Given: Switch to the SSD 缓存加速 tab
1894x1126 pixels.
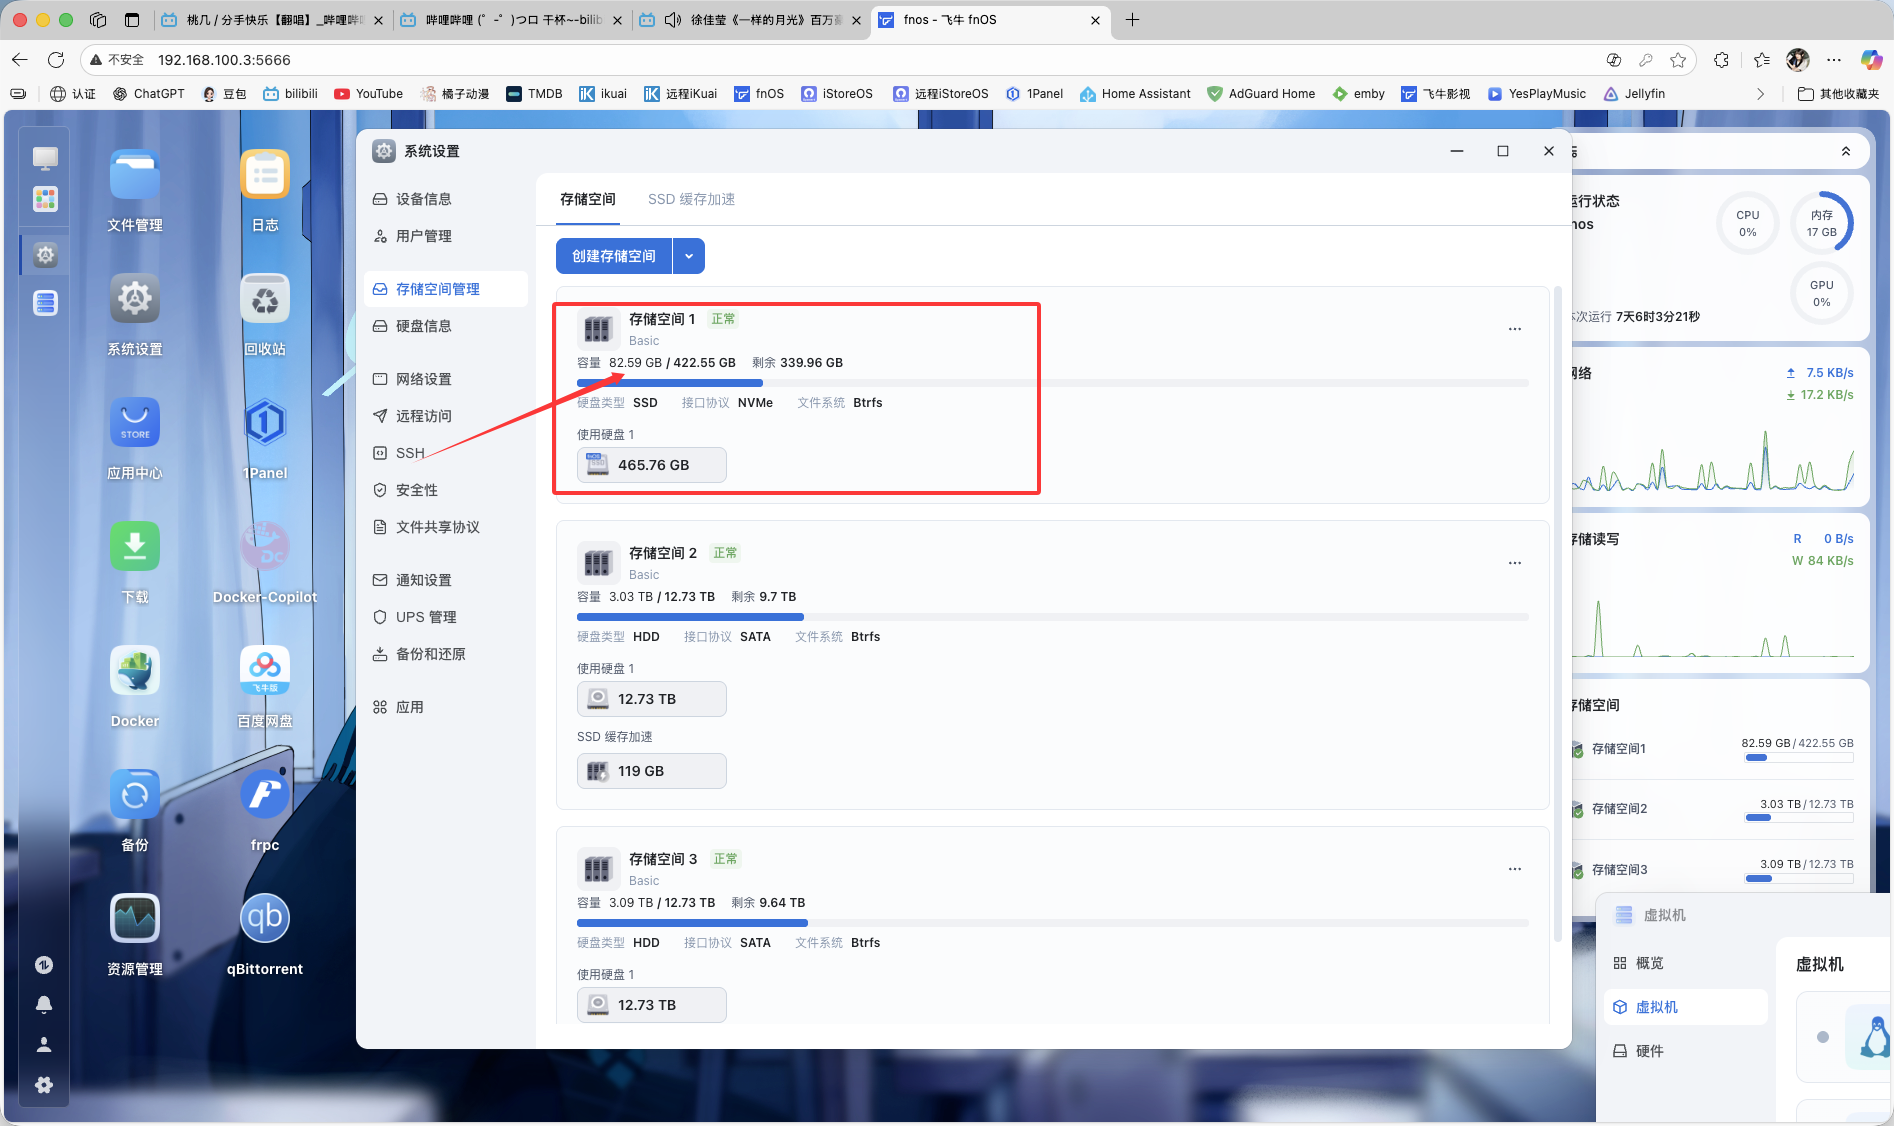Looking at the screenshot, I should click(x=691, y=199).
